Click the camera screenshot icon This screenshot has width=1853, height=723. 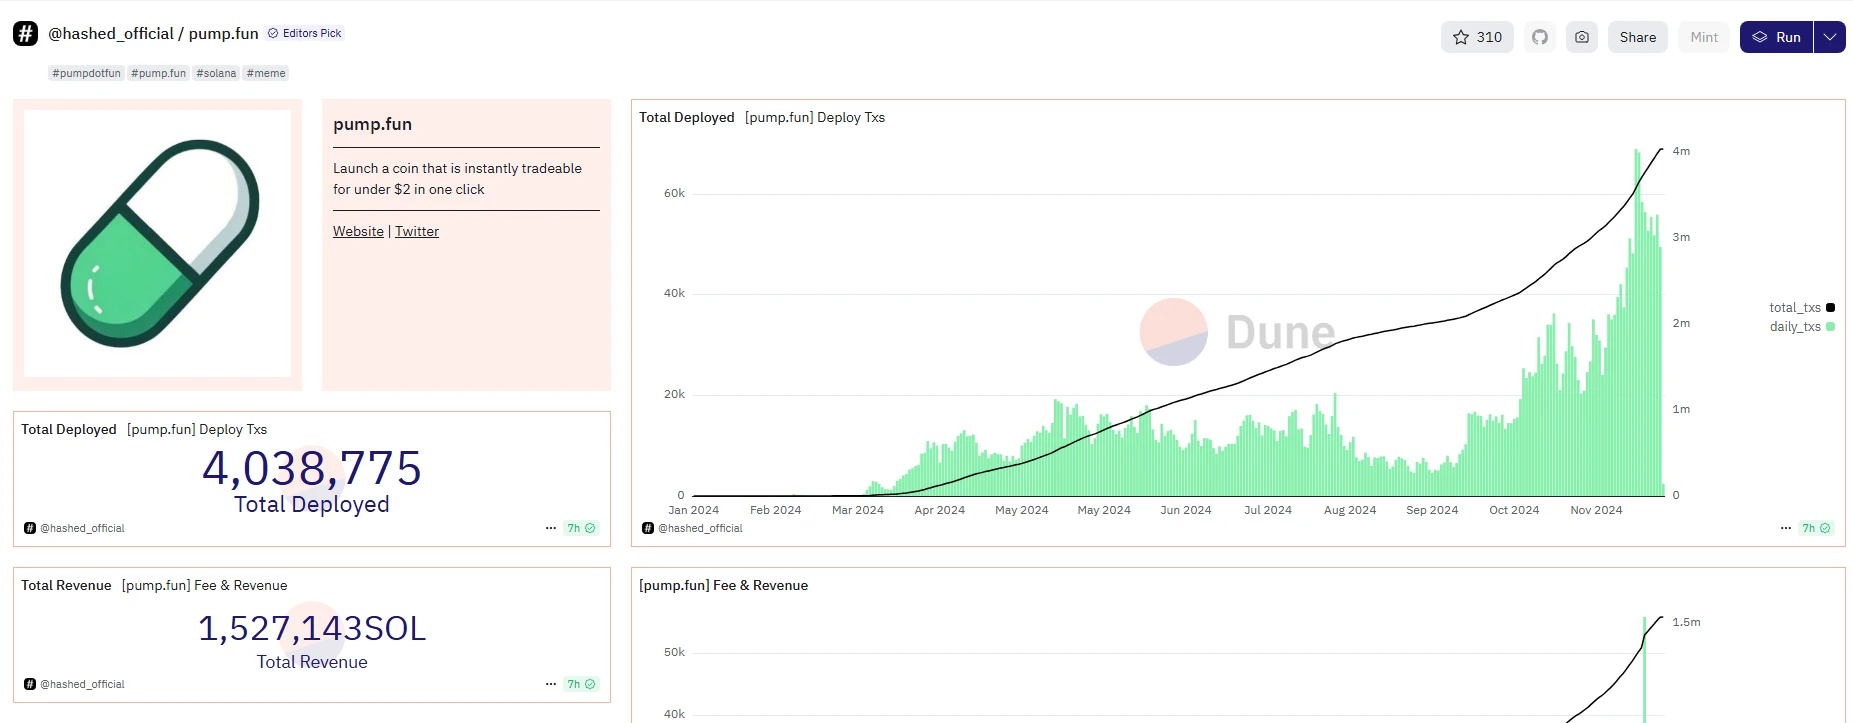[1582, 37]
